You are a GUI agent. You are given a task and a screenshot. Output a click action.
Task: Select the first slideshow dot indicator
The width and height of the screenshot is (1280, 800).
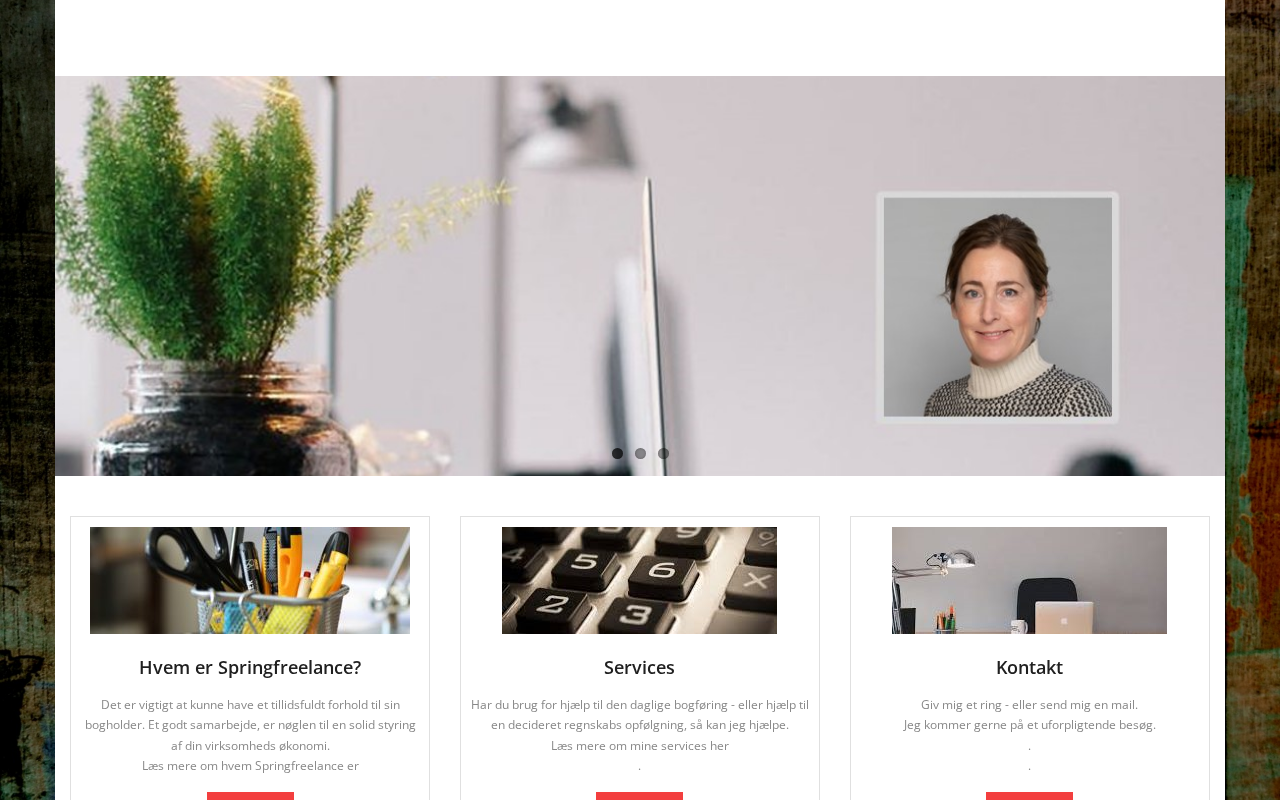(x=617, y=454)
